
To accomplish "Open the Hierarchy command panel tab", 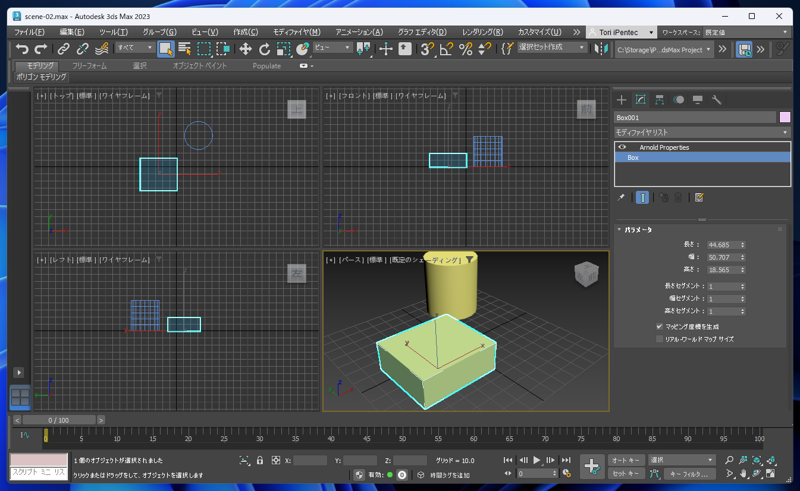I will click(x=659, y=100).
